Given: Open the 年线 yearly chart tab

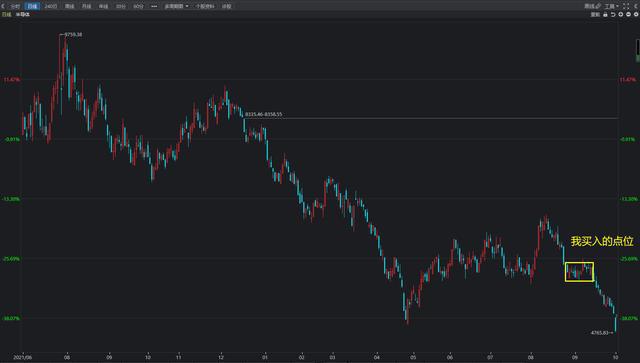Looking at the screenshot, I should click(104, 6).
